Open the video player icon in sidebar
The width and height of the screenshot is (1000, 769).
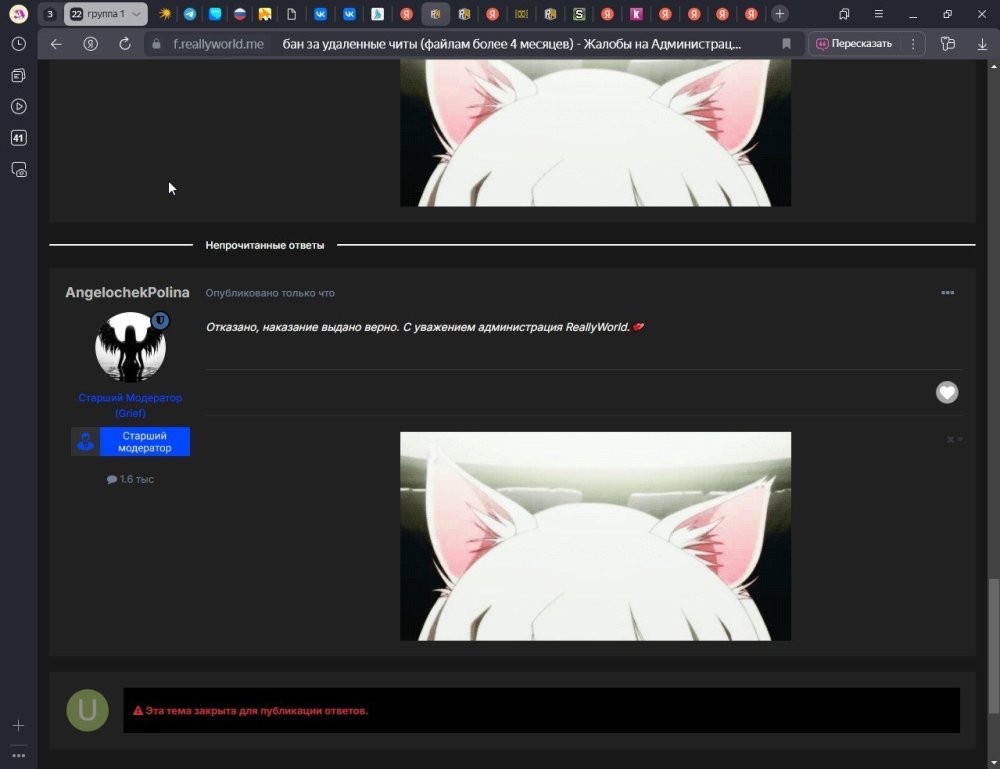click(18, 106)
